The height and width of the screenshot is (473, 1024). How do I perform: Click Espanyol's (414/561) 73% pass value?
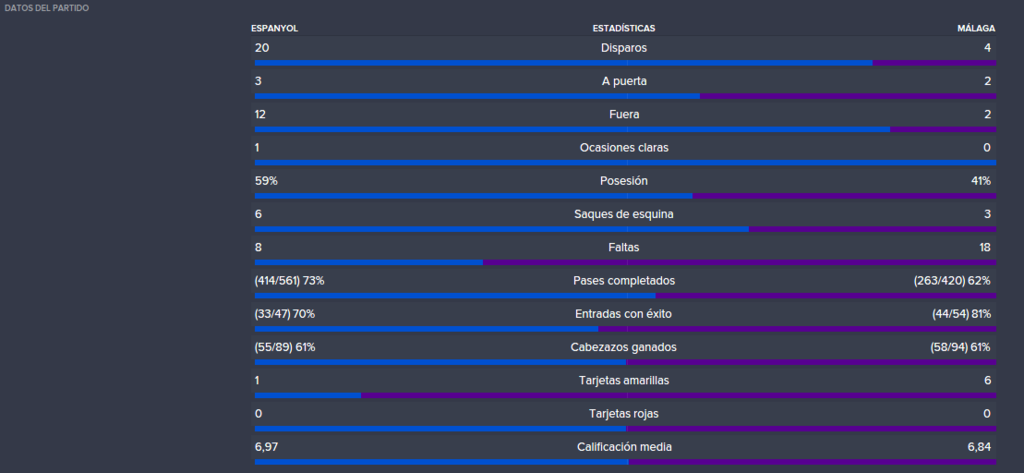pyautogui.click(x=289, y=281)
